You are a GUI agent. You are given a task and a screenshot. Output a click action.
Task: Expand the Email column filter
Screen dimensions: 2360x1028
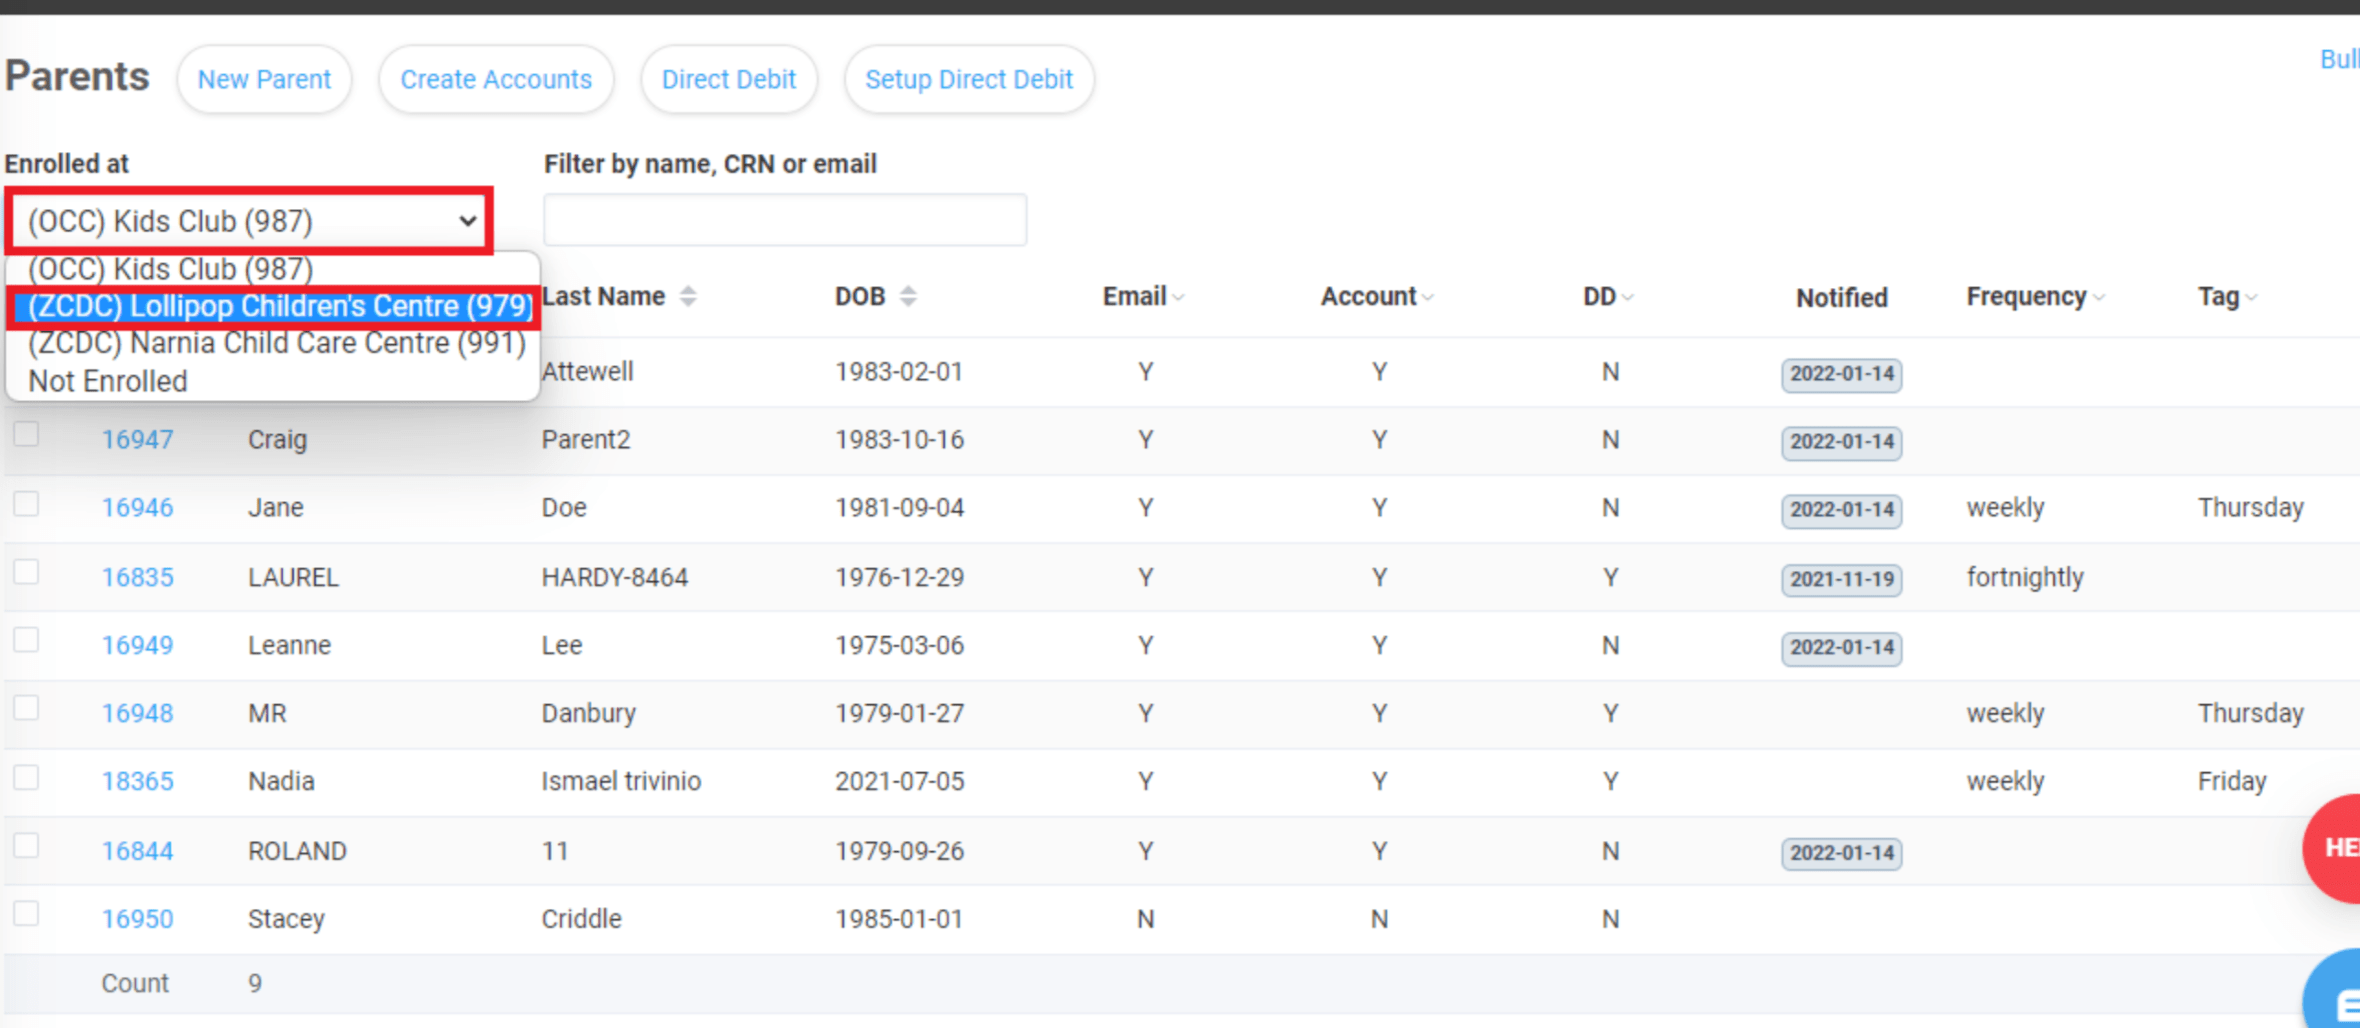(x=1179, y=297)
